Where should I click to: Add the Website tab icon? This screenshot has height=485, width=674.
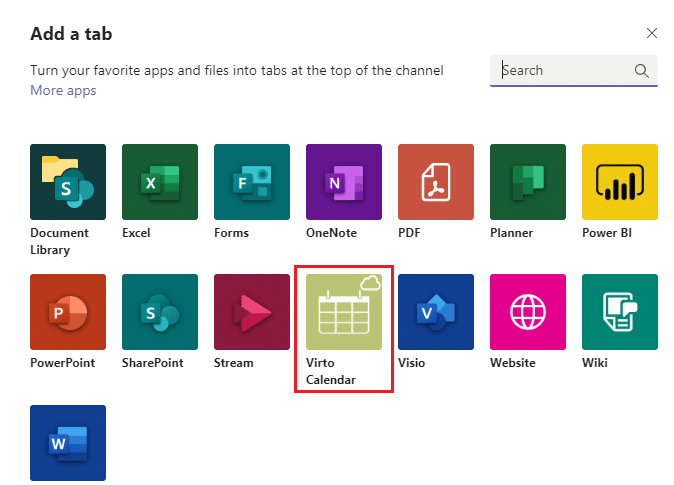[528, 312]
